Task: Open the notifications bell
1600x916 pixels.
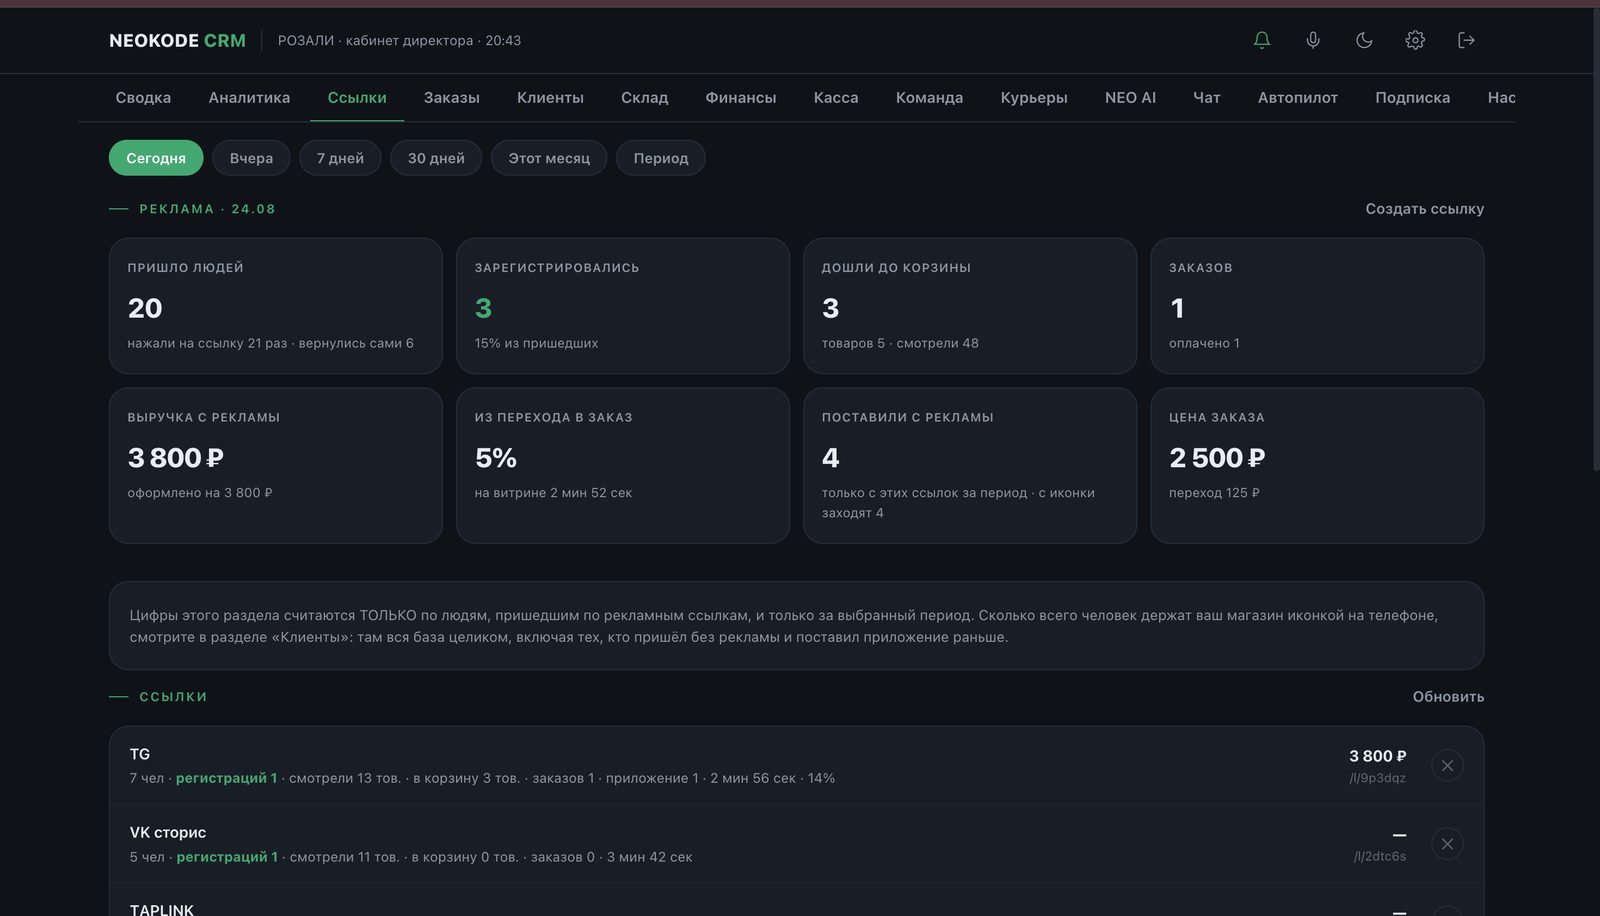Action: [1262, 40]
